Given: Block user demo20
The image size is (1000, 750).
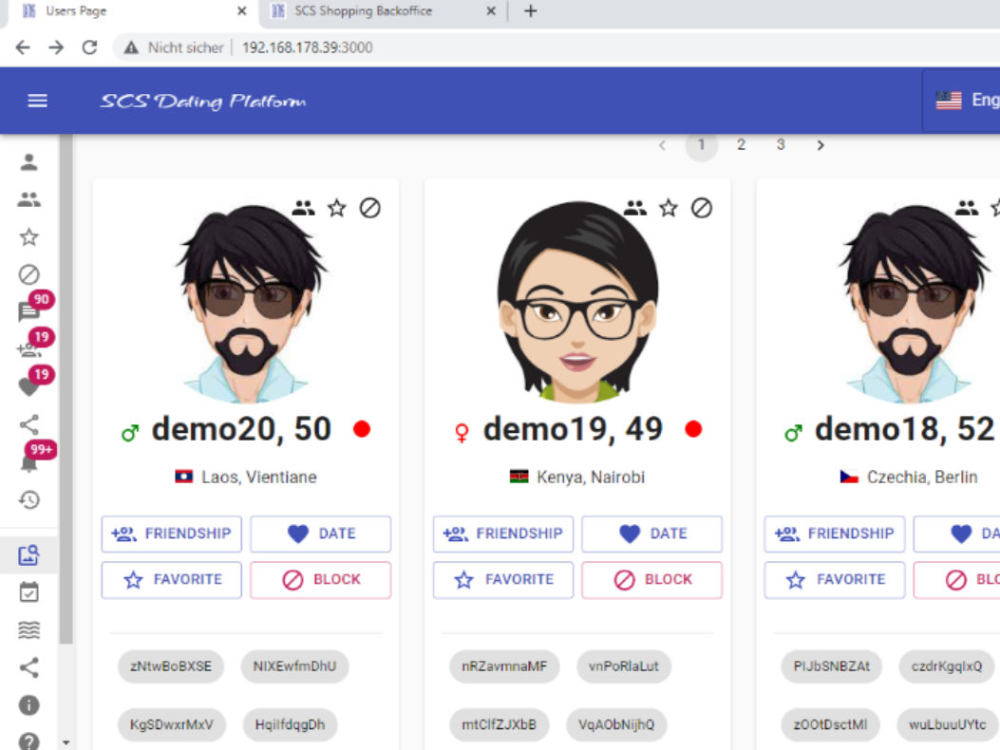Looking at the screenshot, I should click(x=321, y=580).
